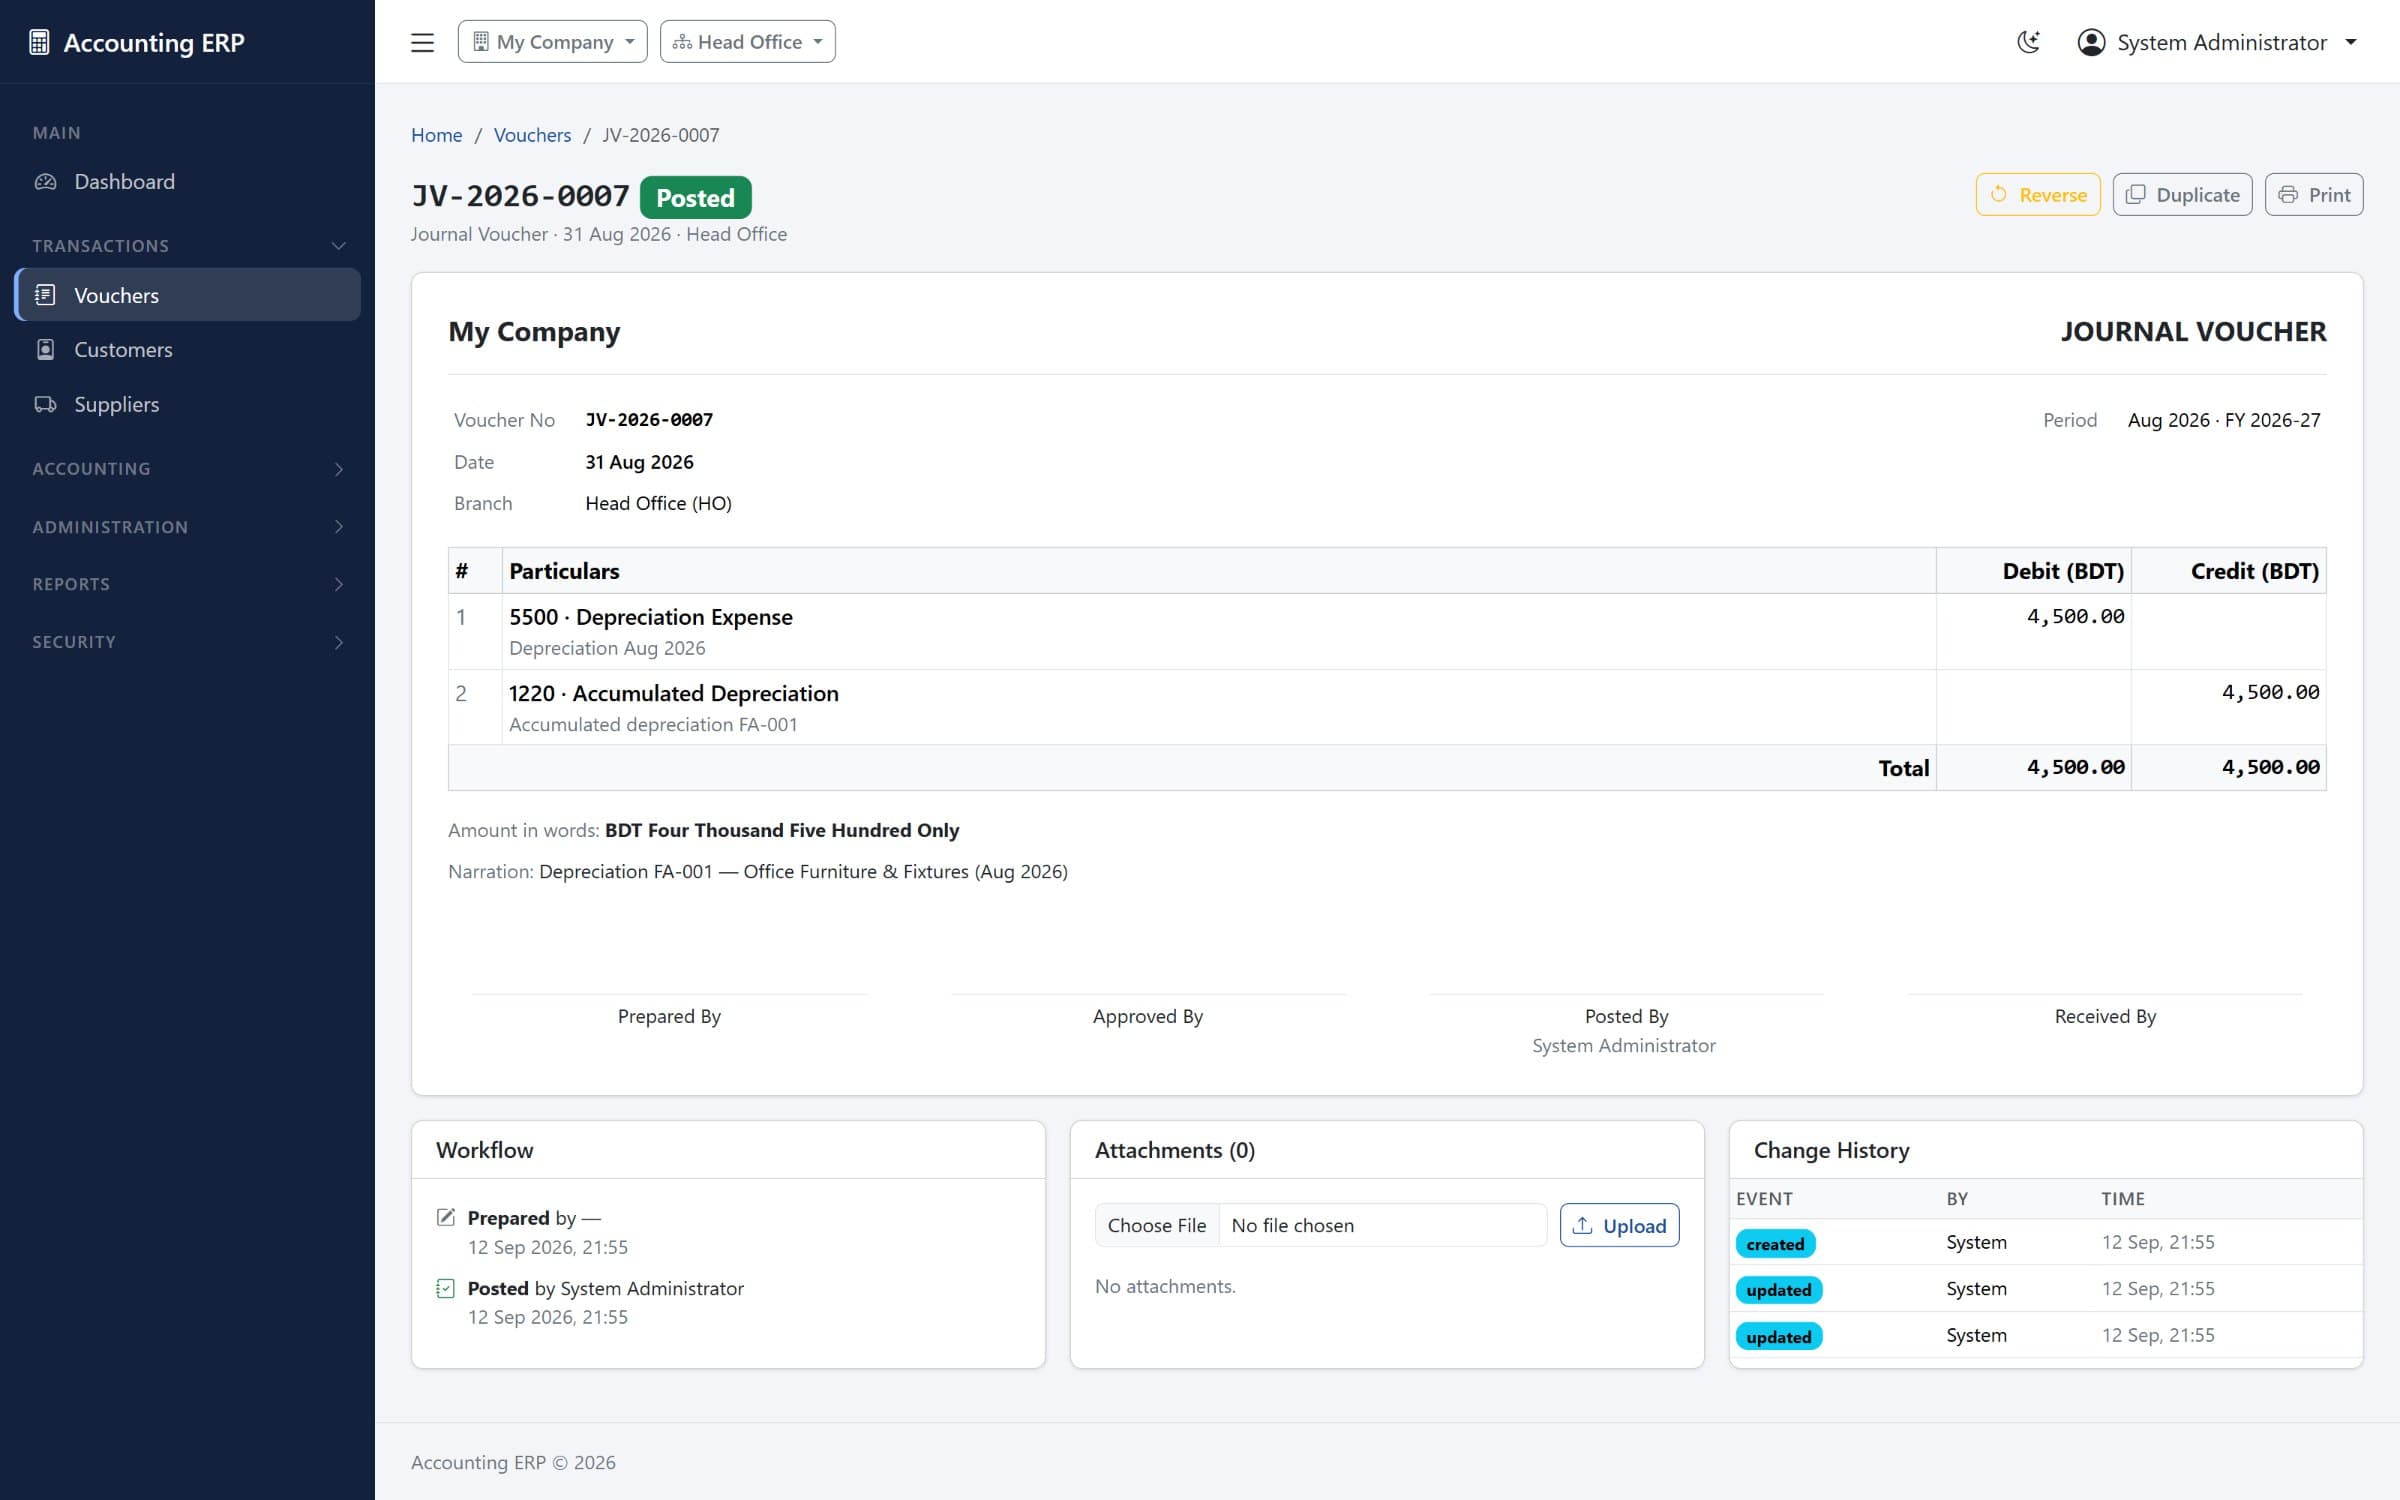Expand the Accounting section

188,469
